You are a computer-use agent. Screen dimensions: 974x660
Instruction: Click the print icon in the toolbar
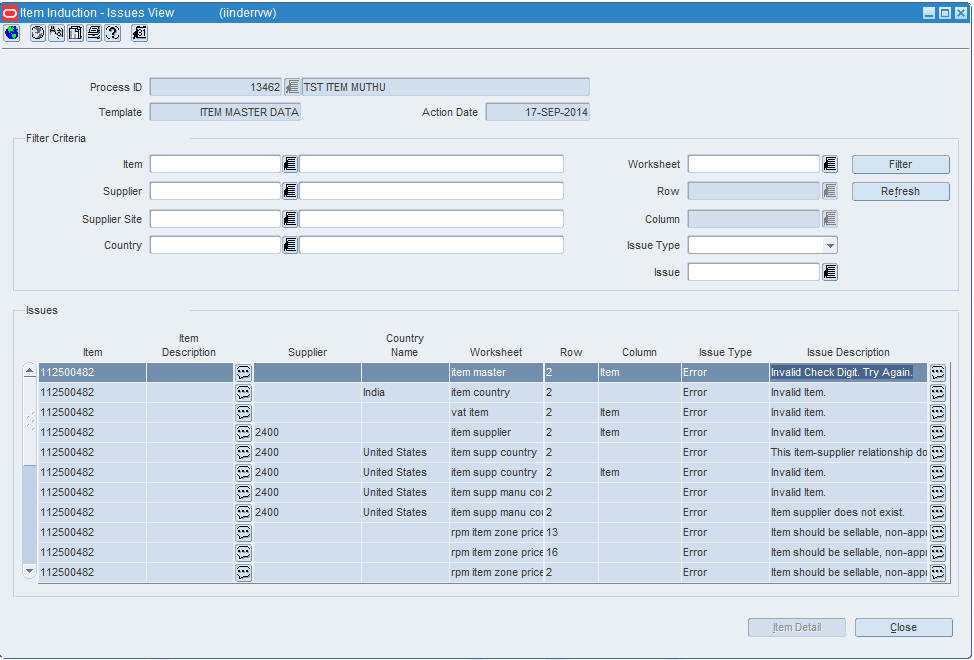point(94,33)
